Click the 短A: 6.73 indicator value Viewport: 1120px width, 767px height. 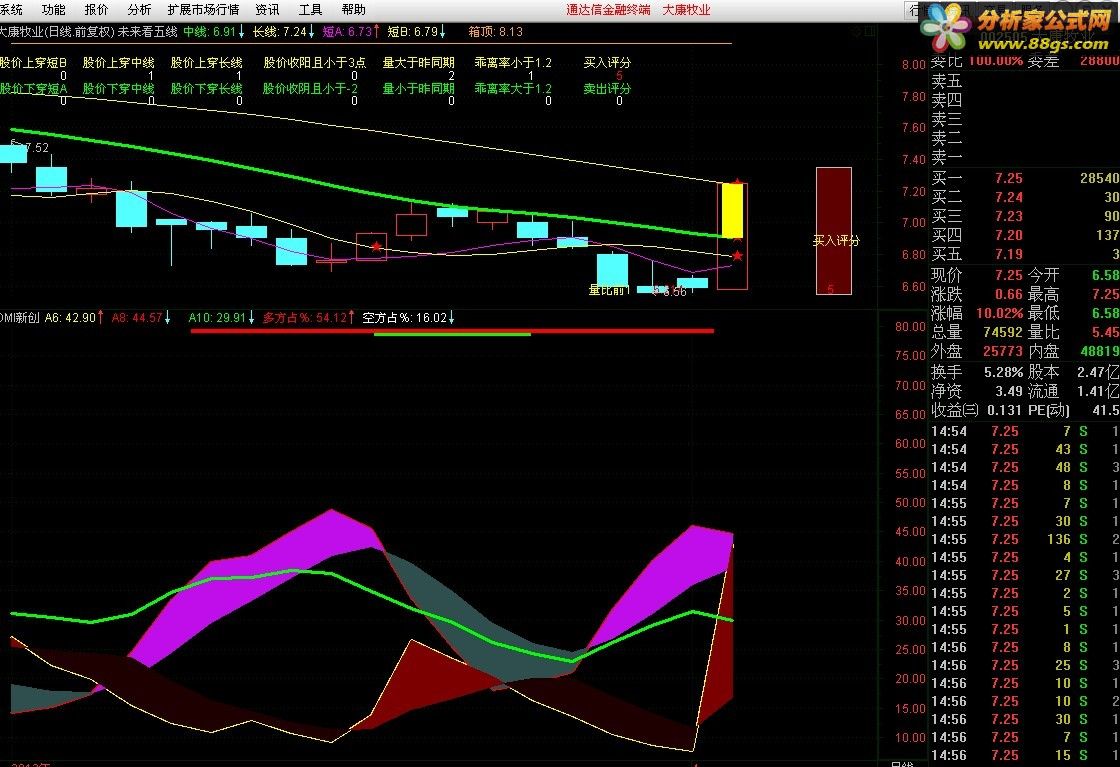pos(351,31)
